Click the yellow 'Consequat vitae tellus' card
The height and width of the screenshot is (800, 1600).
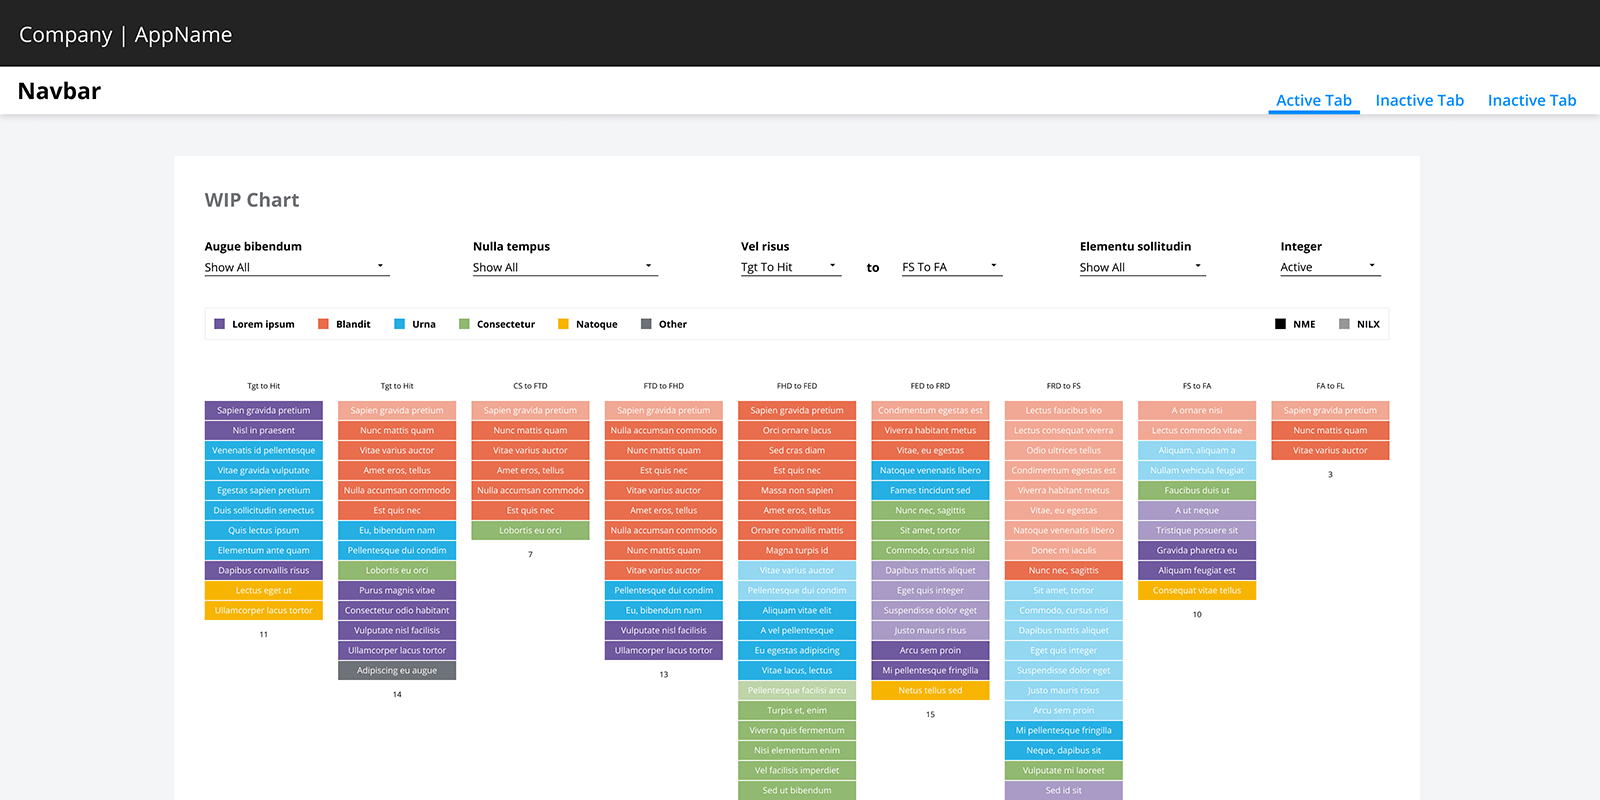pos(1197,590)
